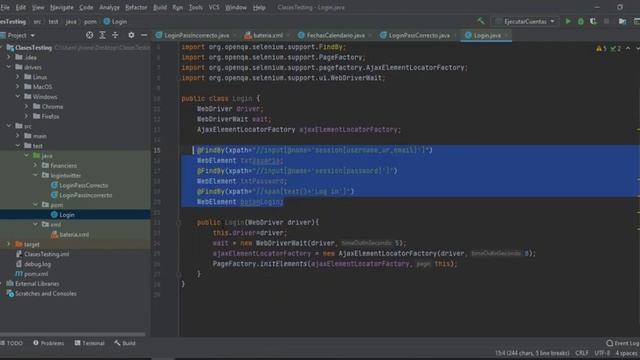
Task: Open the Problems tool window
Action: pyautogui.click(x=49, y=343)
